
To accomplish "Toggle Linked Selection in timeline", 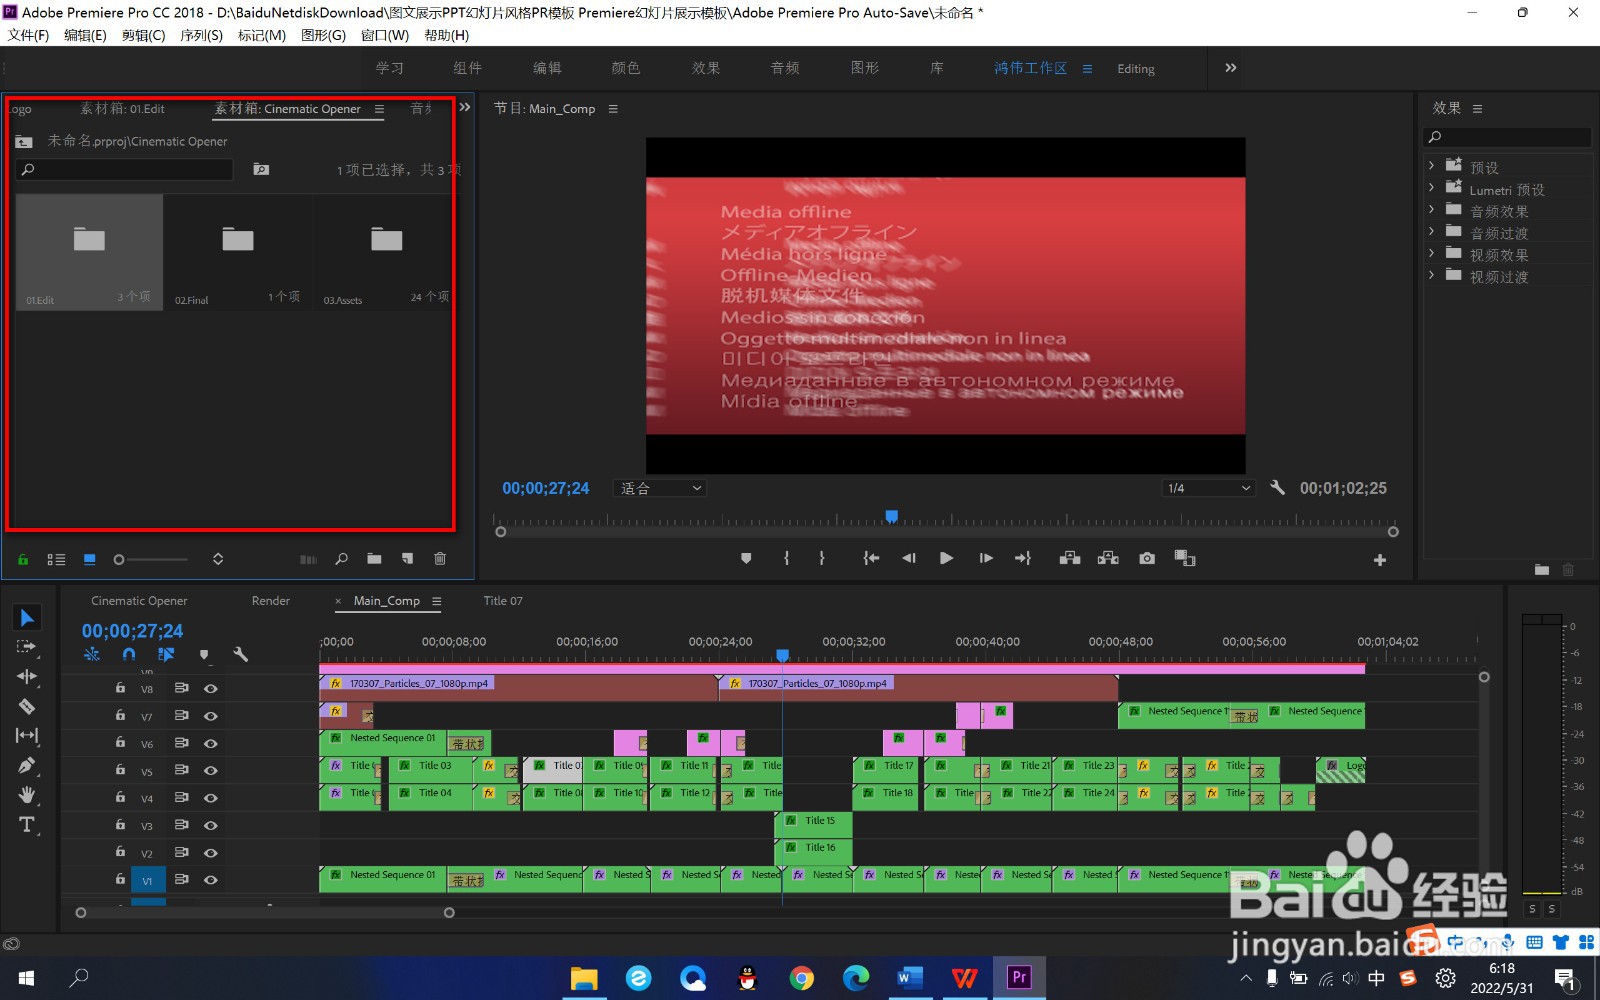I will 166,654.
